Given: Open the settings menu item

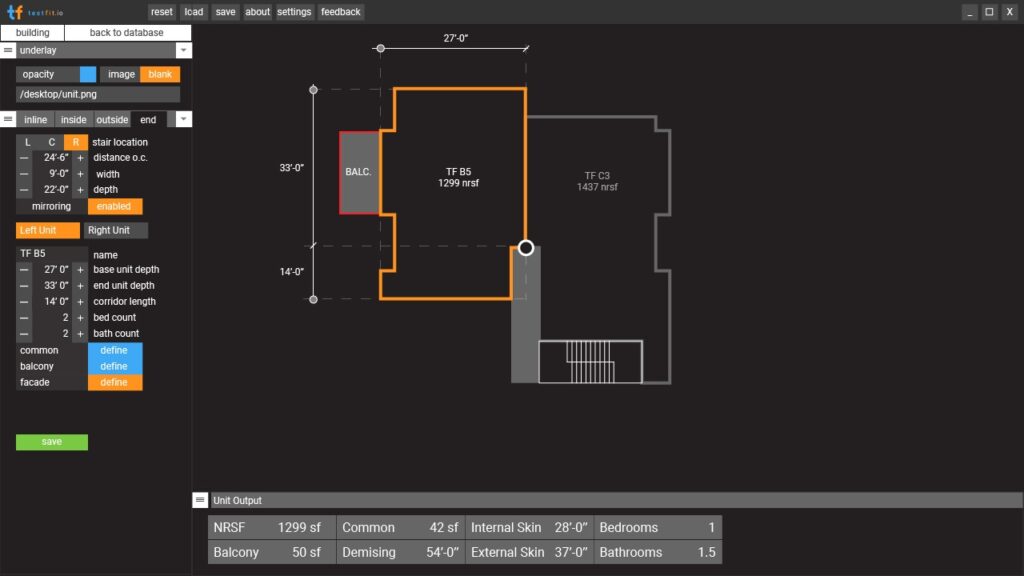Looking at the screenshot, I should (294, 11).
